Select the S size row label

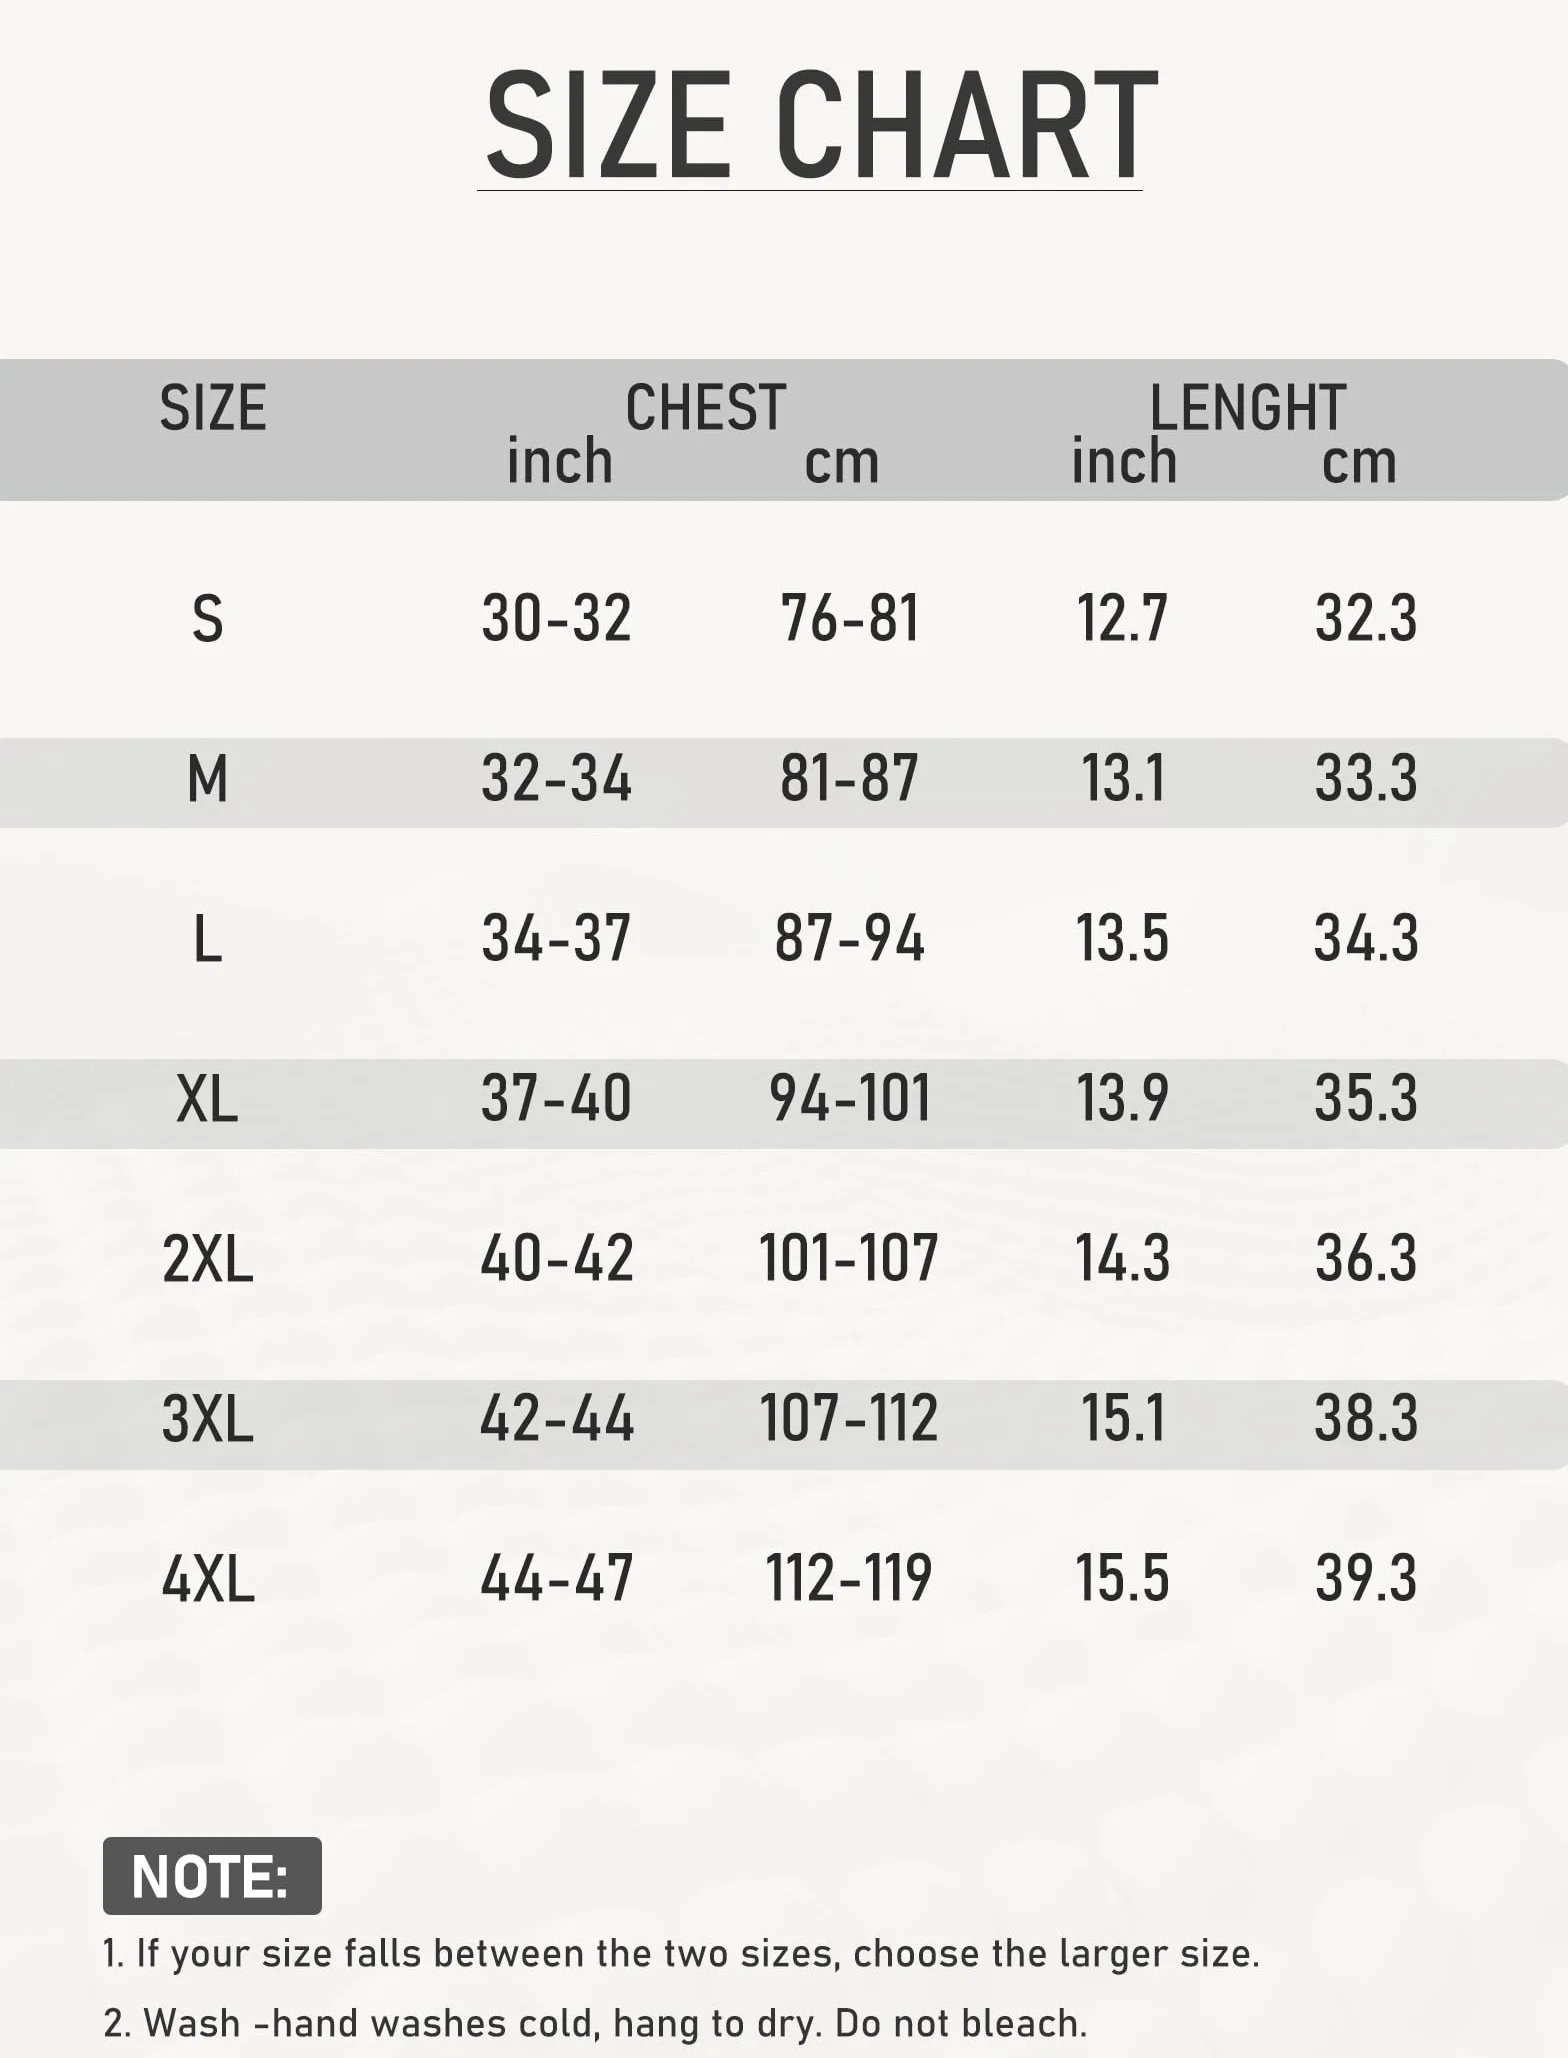tap(207, 619)
